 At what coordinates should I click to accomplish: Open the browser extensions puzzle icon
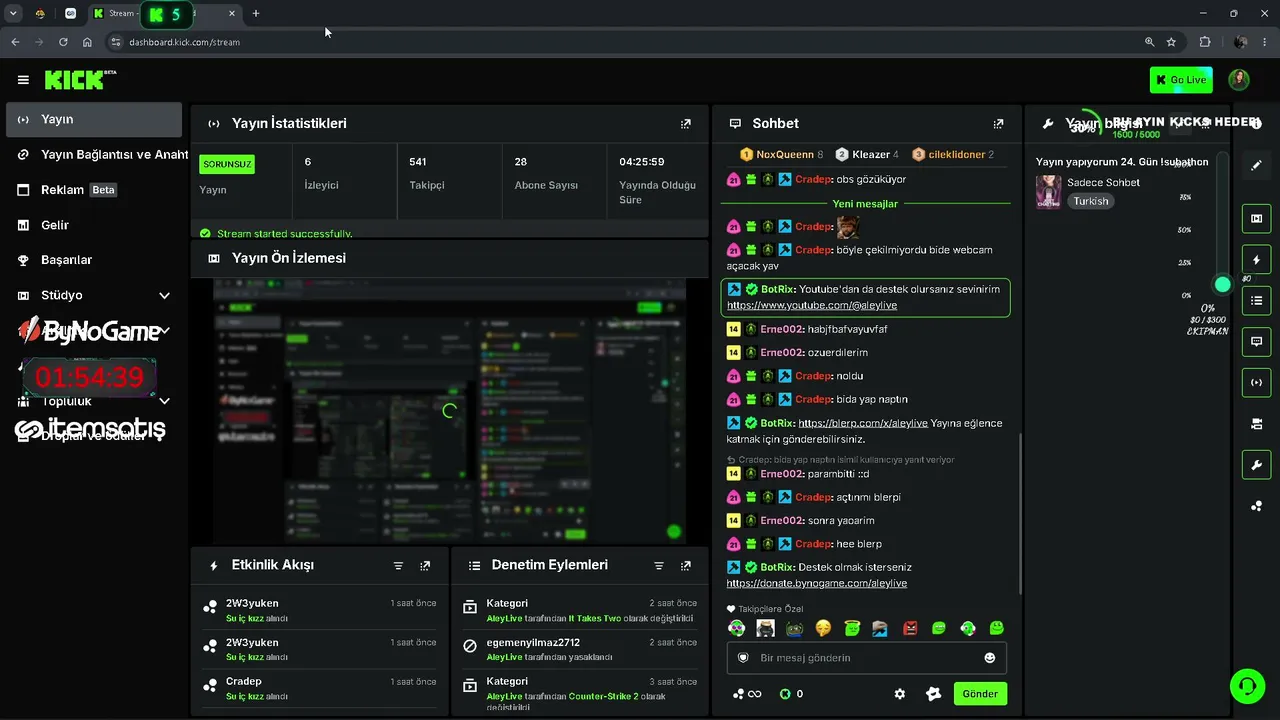(x=1205, y=42)
